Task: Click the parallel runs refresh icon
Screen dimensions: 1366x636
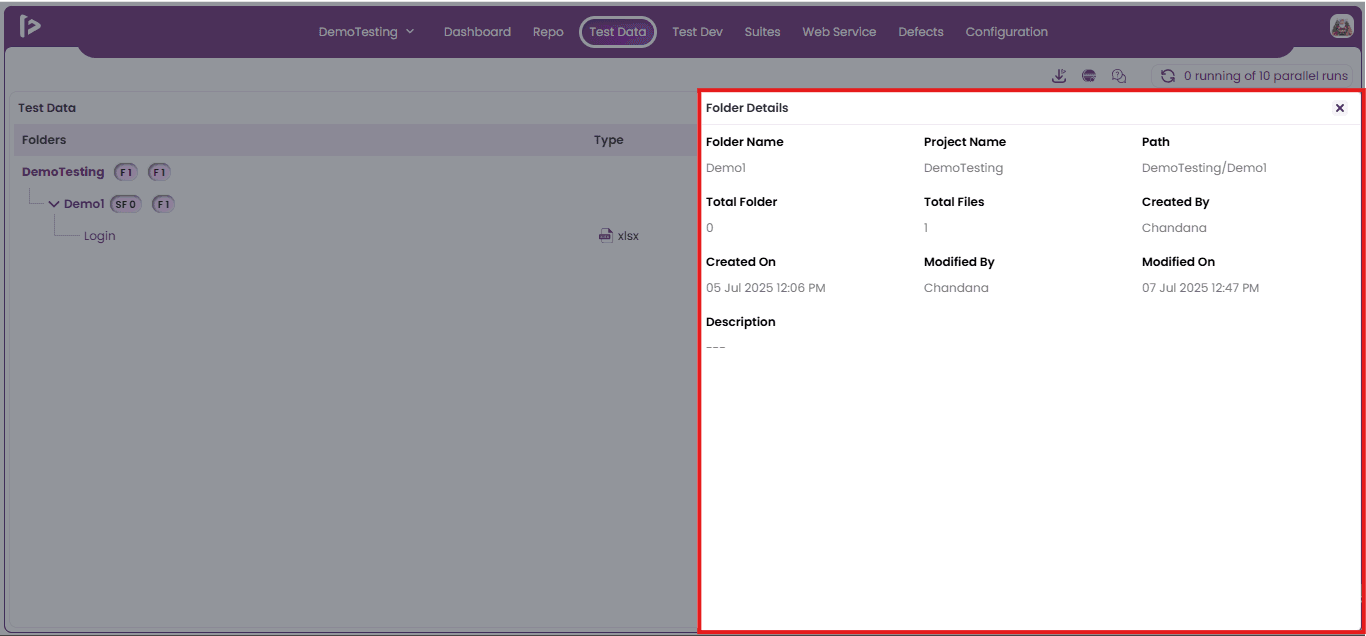Action: point(1167,76)
